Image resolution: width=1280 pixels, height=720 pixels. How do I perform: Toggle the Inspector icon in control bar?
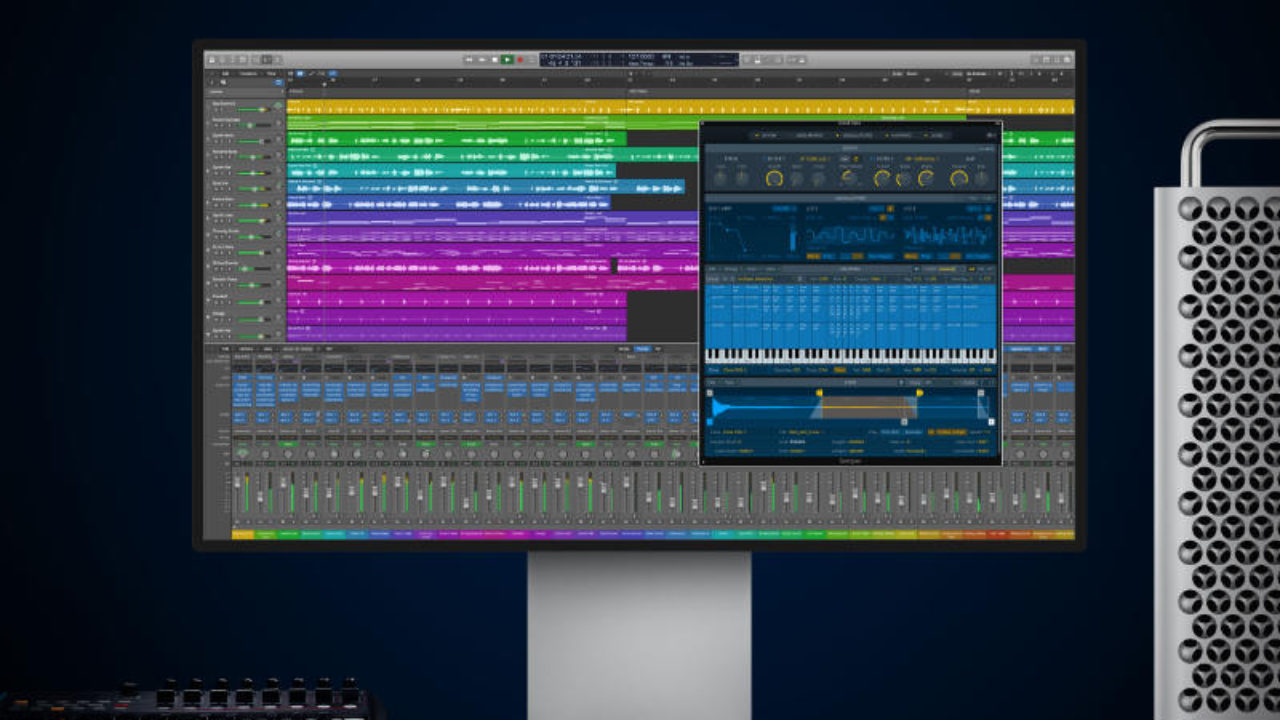coord(223,60)
